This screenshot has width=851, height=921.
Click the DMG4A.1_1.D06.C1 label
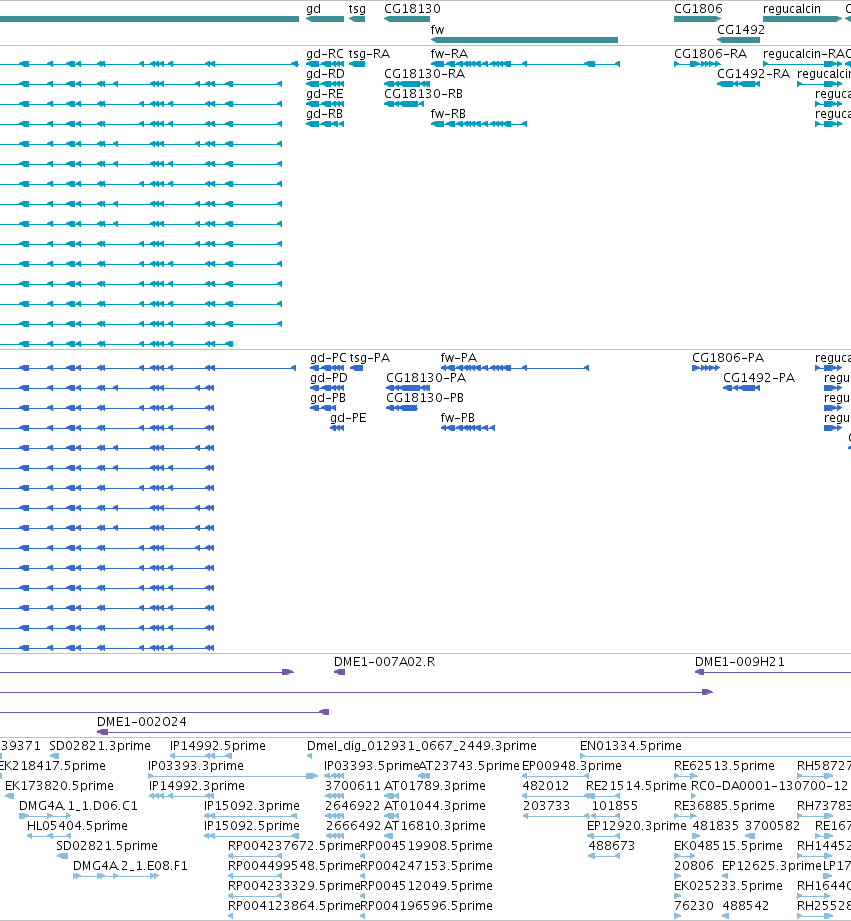pos(78,806)
